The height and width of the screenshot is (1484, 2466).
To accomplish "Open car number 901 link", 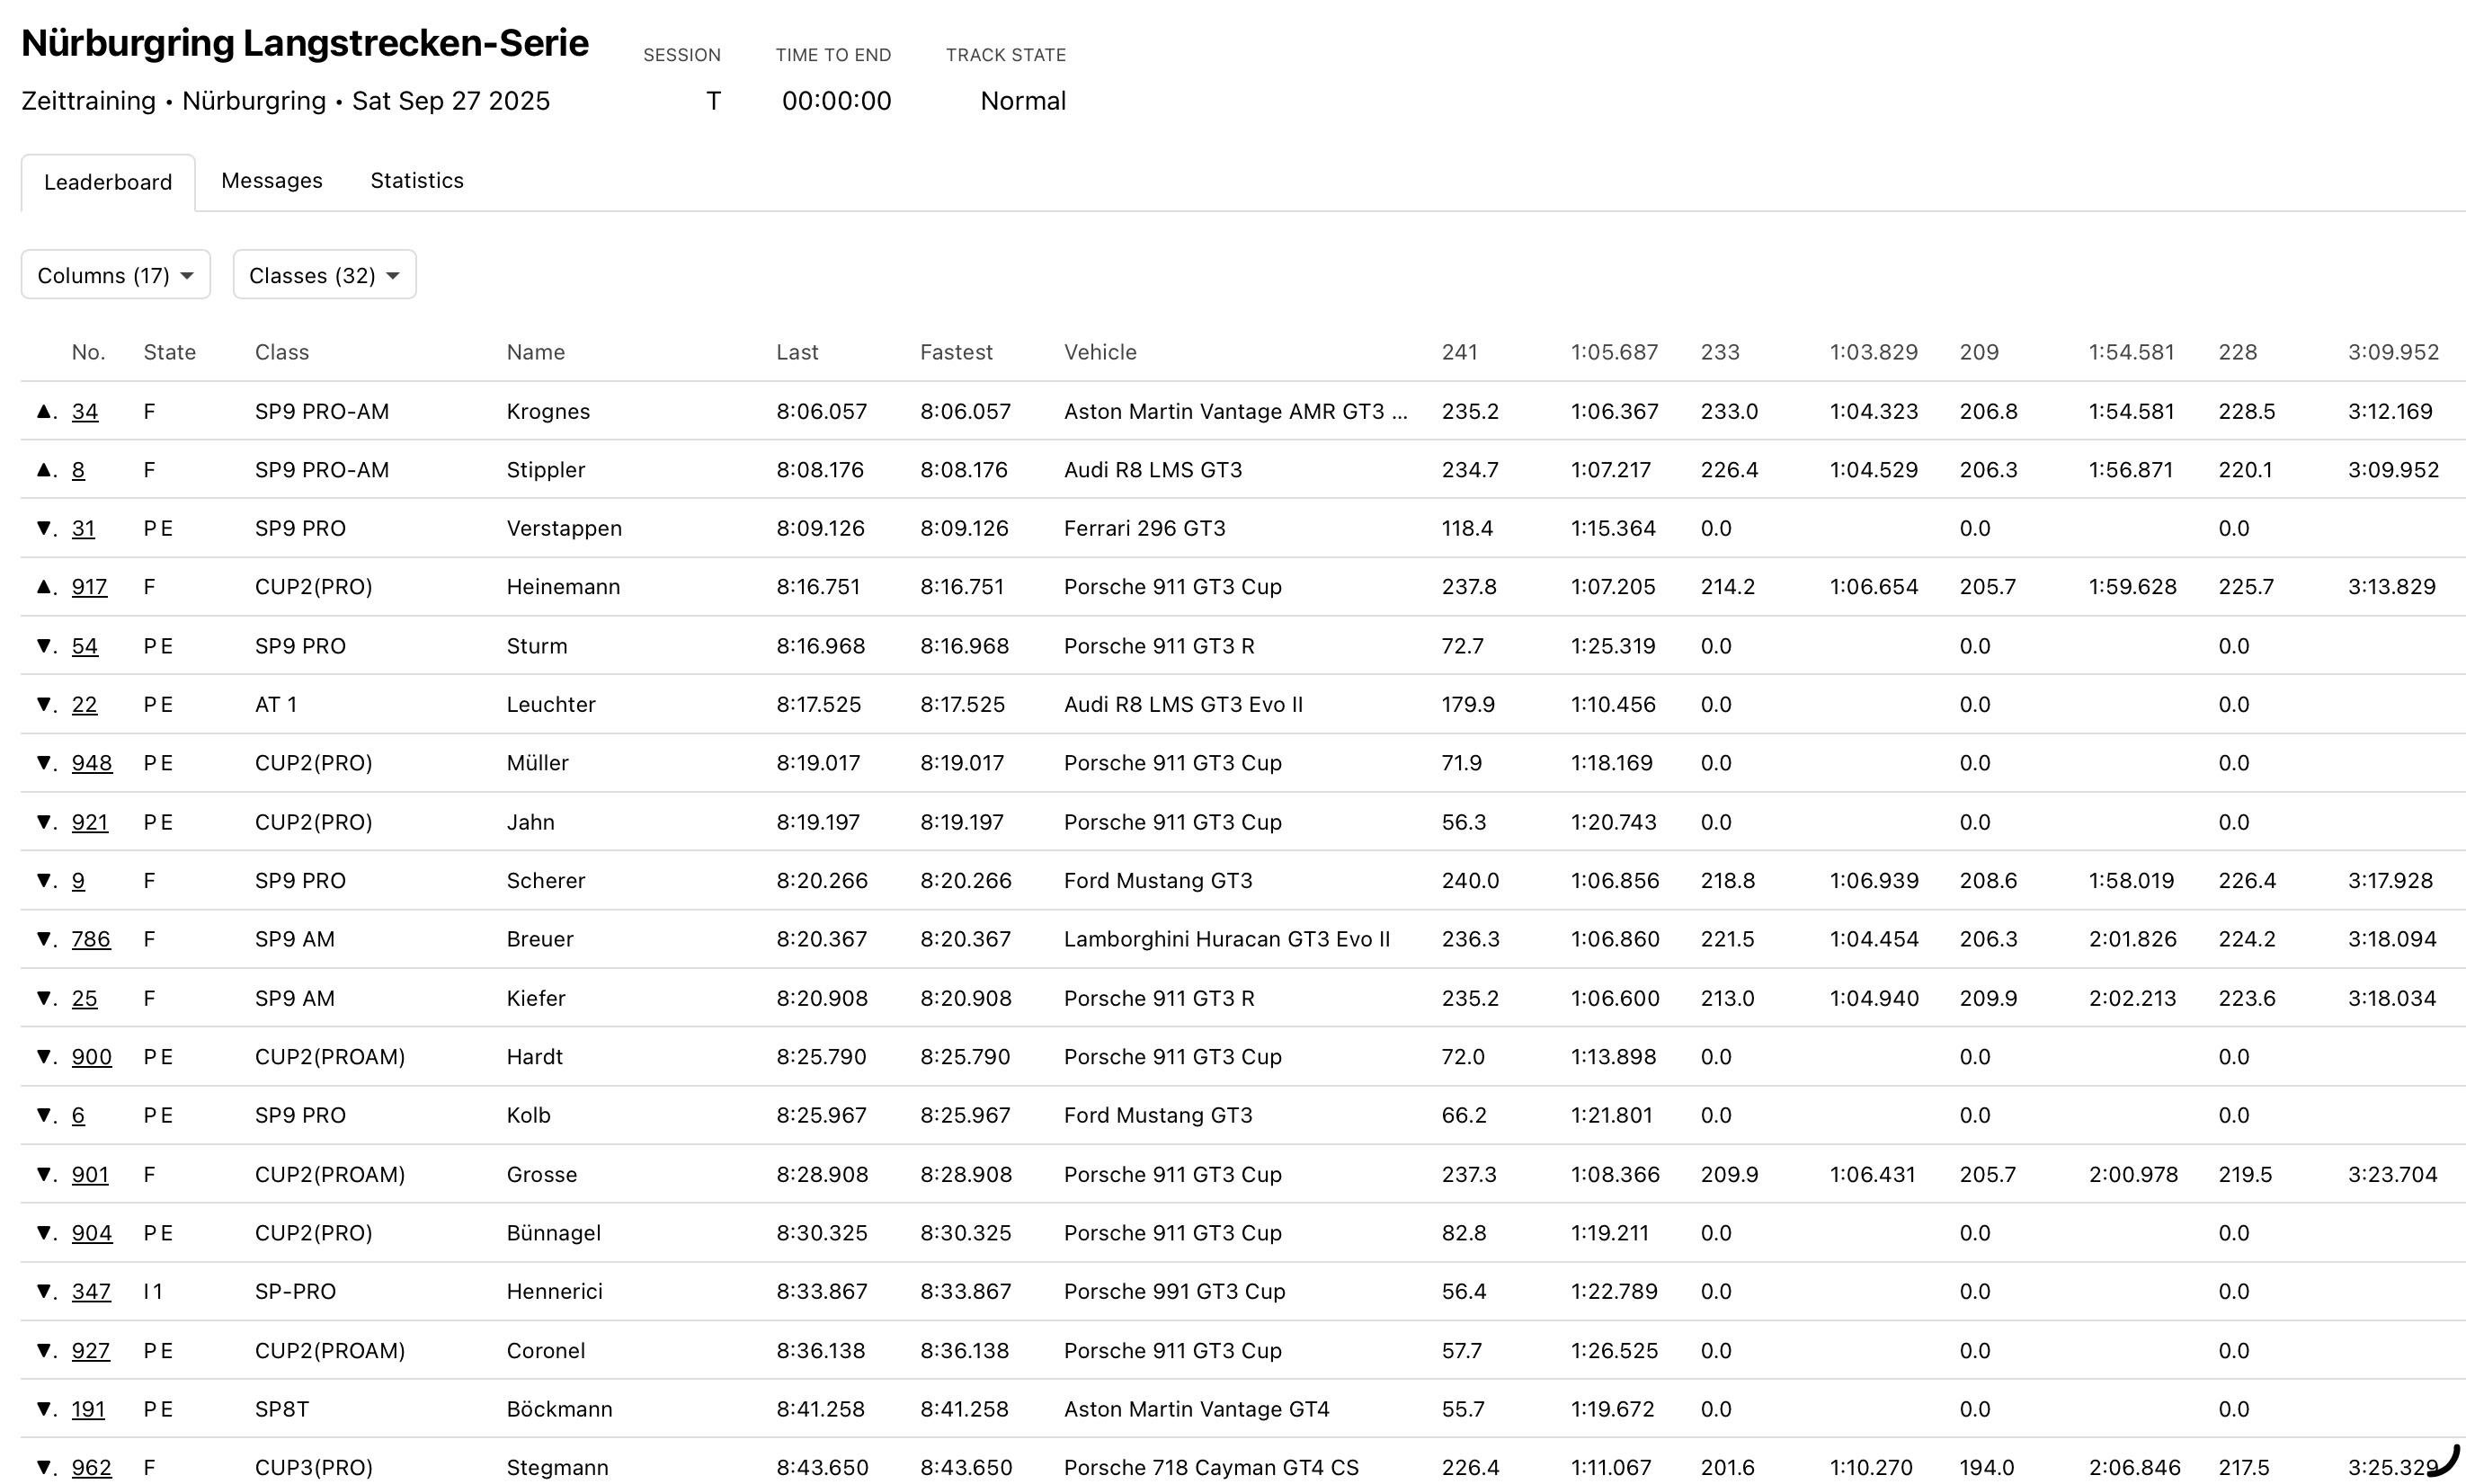I will click(x=89, y=1174).
